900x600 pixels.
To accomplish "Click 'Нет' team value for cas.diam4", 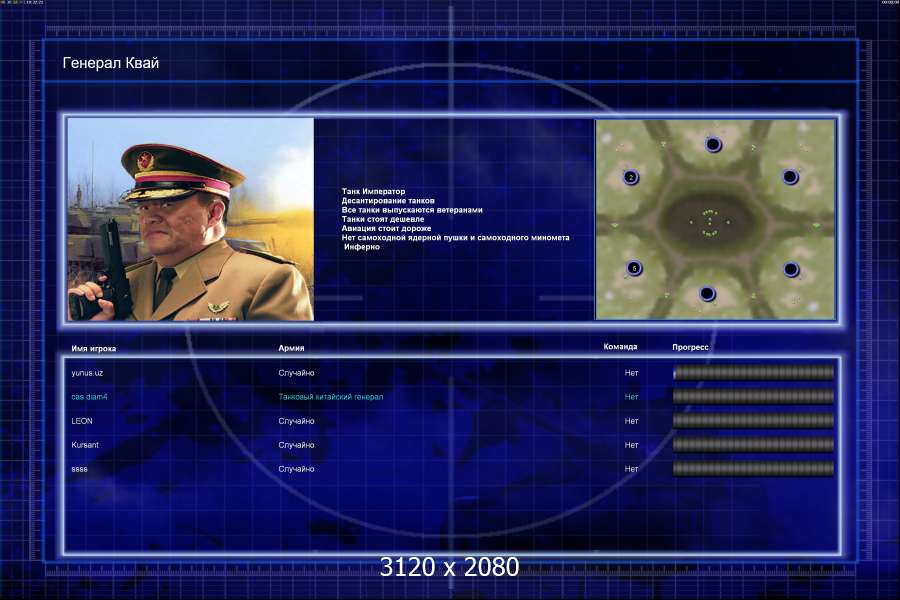I will [x=631, y=397].
